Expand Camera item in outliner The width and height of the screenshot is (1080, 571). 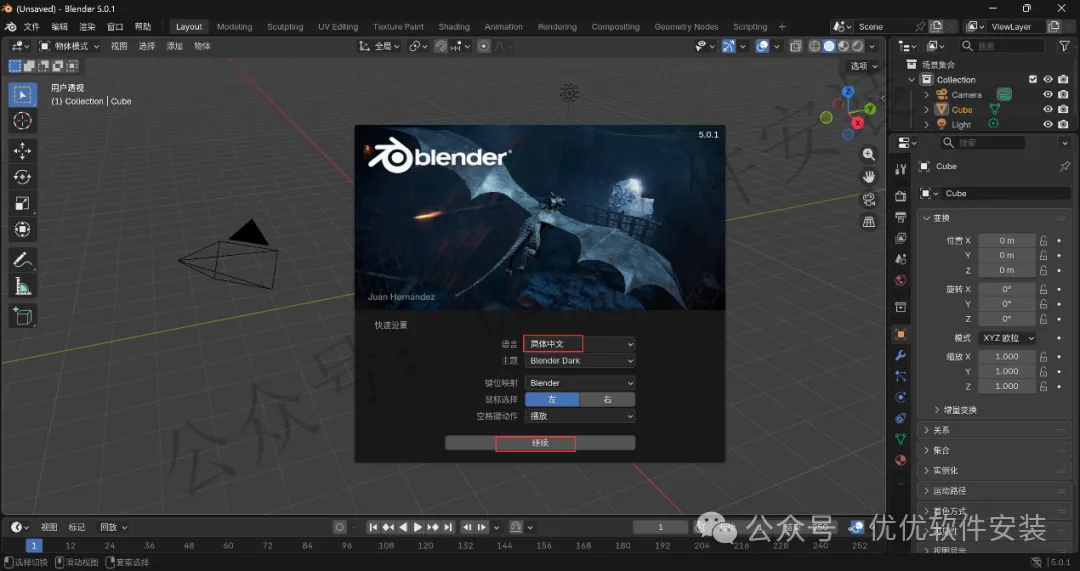[x=926, y=95]
